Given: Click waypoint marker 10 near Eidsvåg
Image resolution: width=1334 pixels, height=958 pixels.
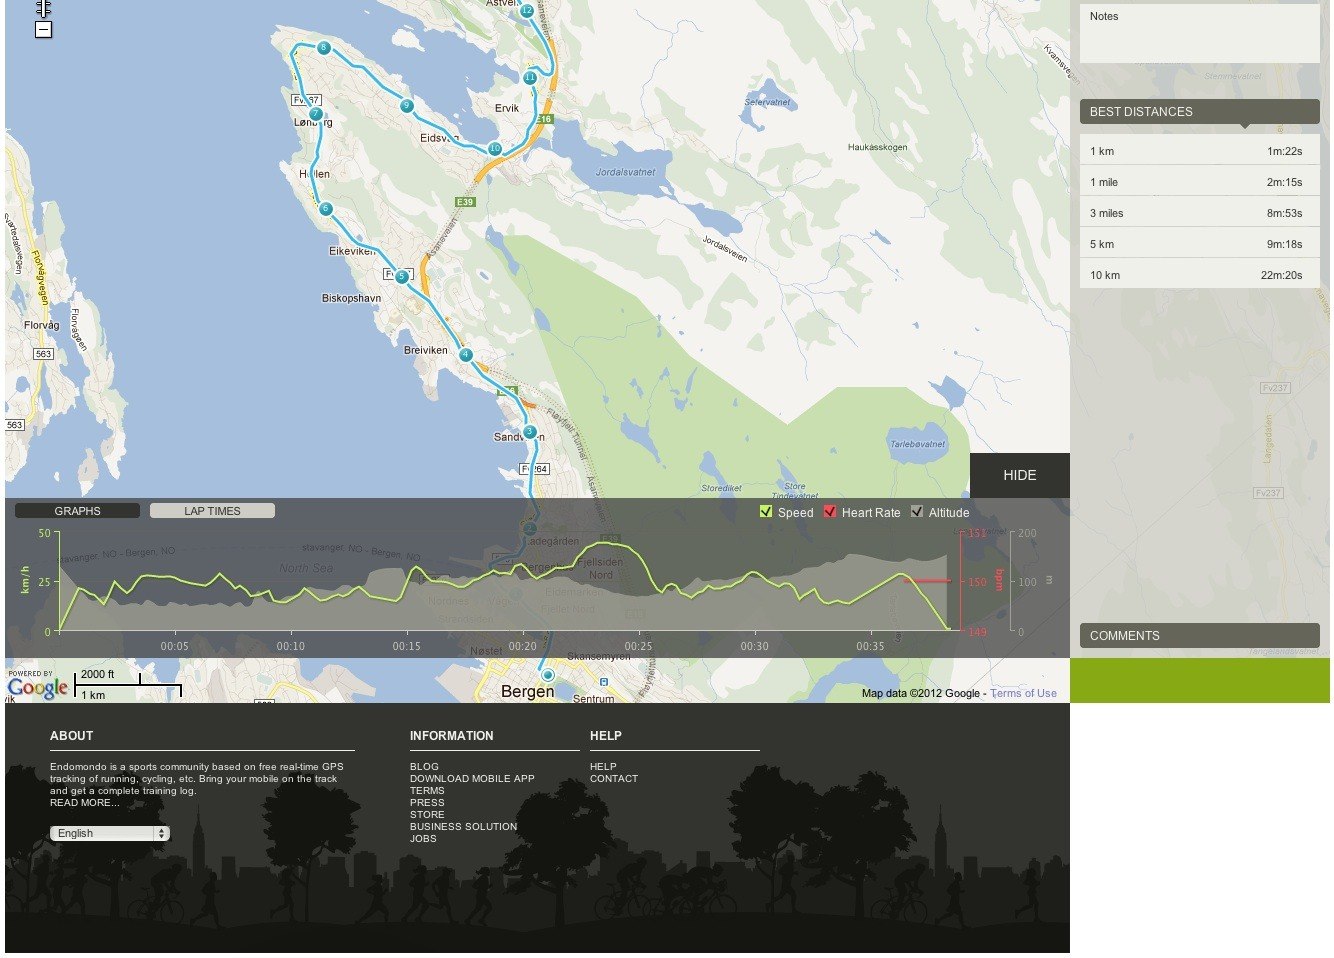Looking at the screenshot, I should [494, 146].
